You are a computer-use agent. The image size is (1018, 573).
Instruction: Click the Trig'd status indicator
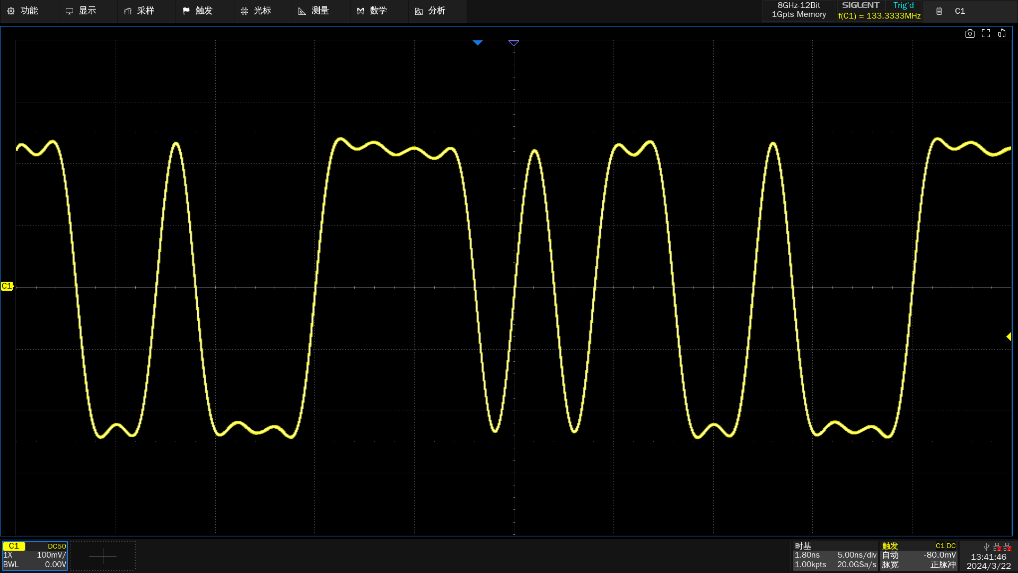903,5
